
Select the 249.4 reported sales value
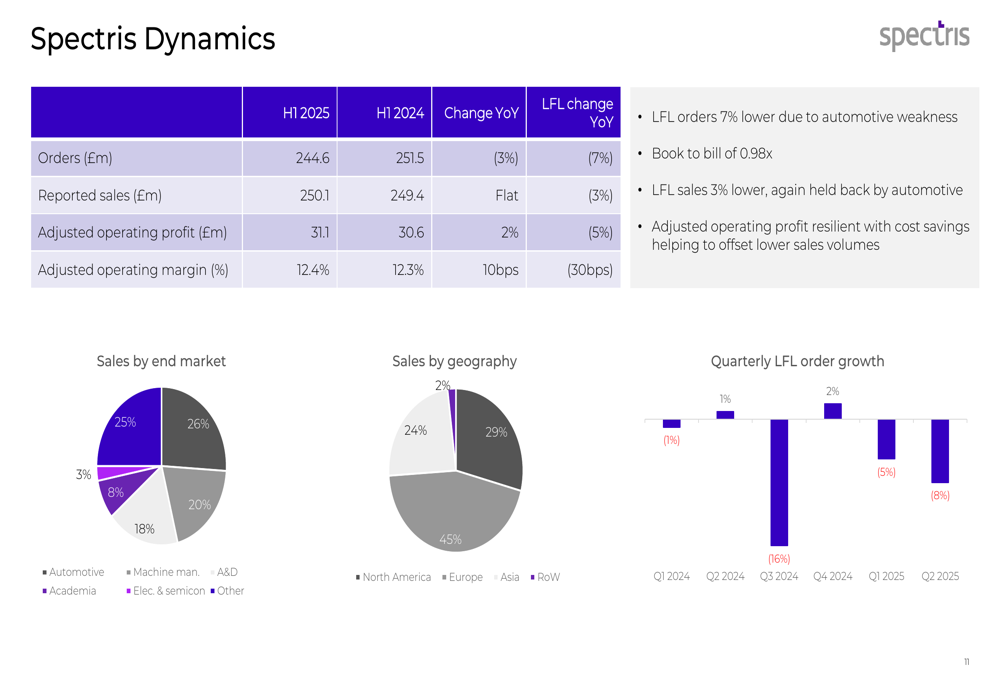[408, 196]
